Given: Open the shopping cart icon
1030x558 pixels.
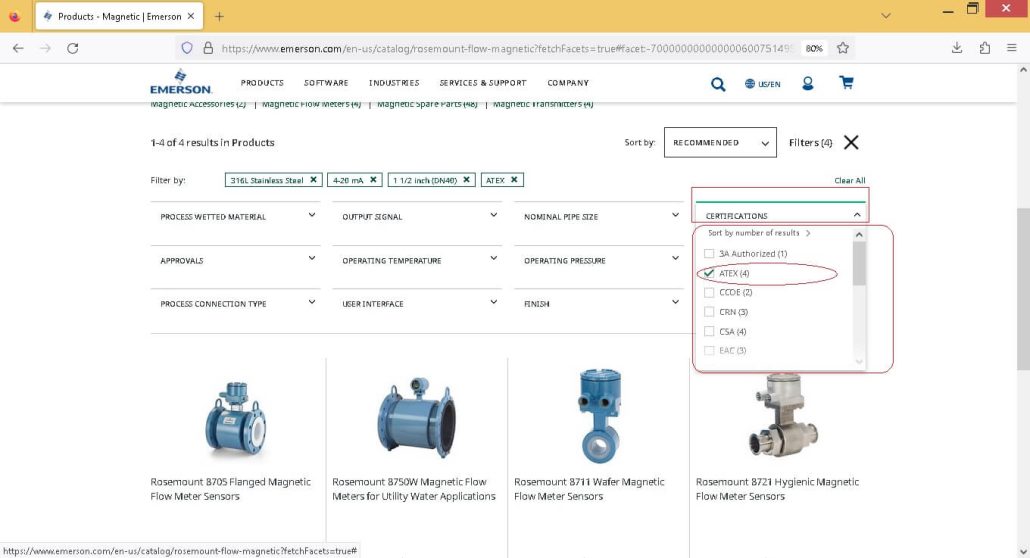Looking at the screenshot, I should click(846, 83).
